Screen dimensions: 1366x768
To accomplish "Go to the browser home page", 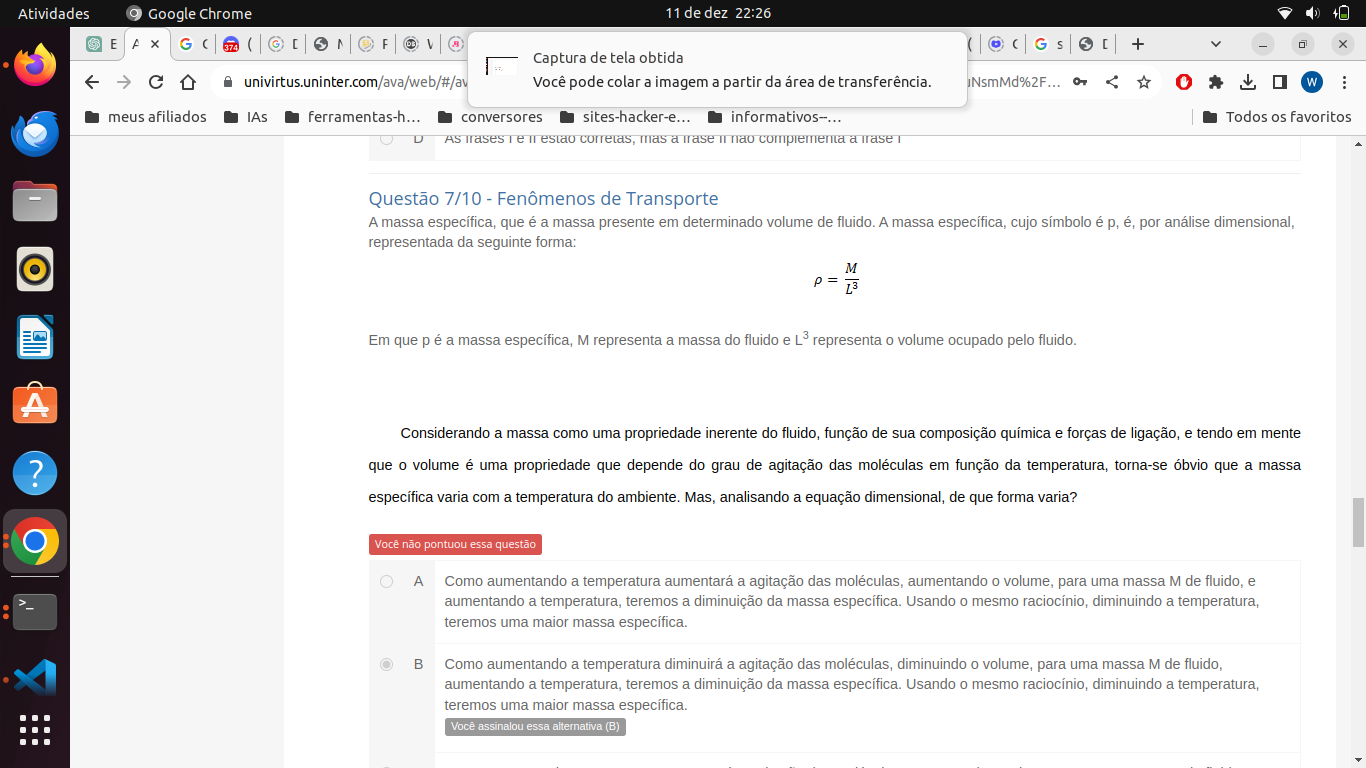I will tap(188, 82).
